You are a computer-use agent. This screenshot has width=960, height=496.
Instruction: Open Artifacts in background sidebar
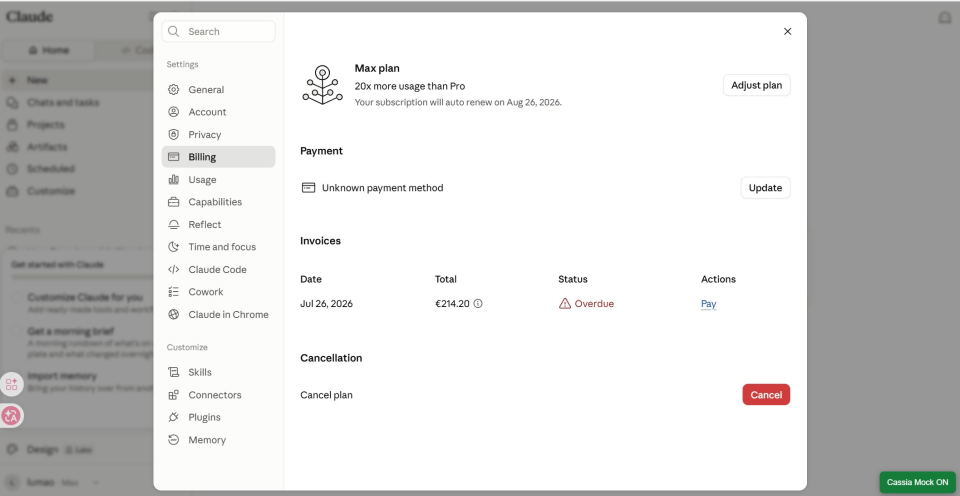pos(47,147)
